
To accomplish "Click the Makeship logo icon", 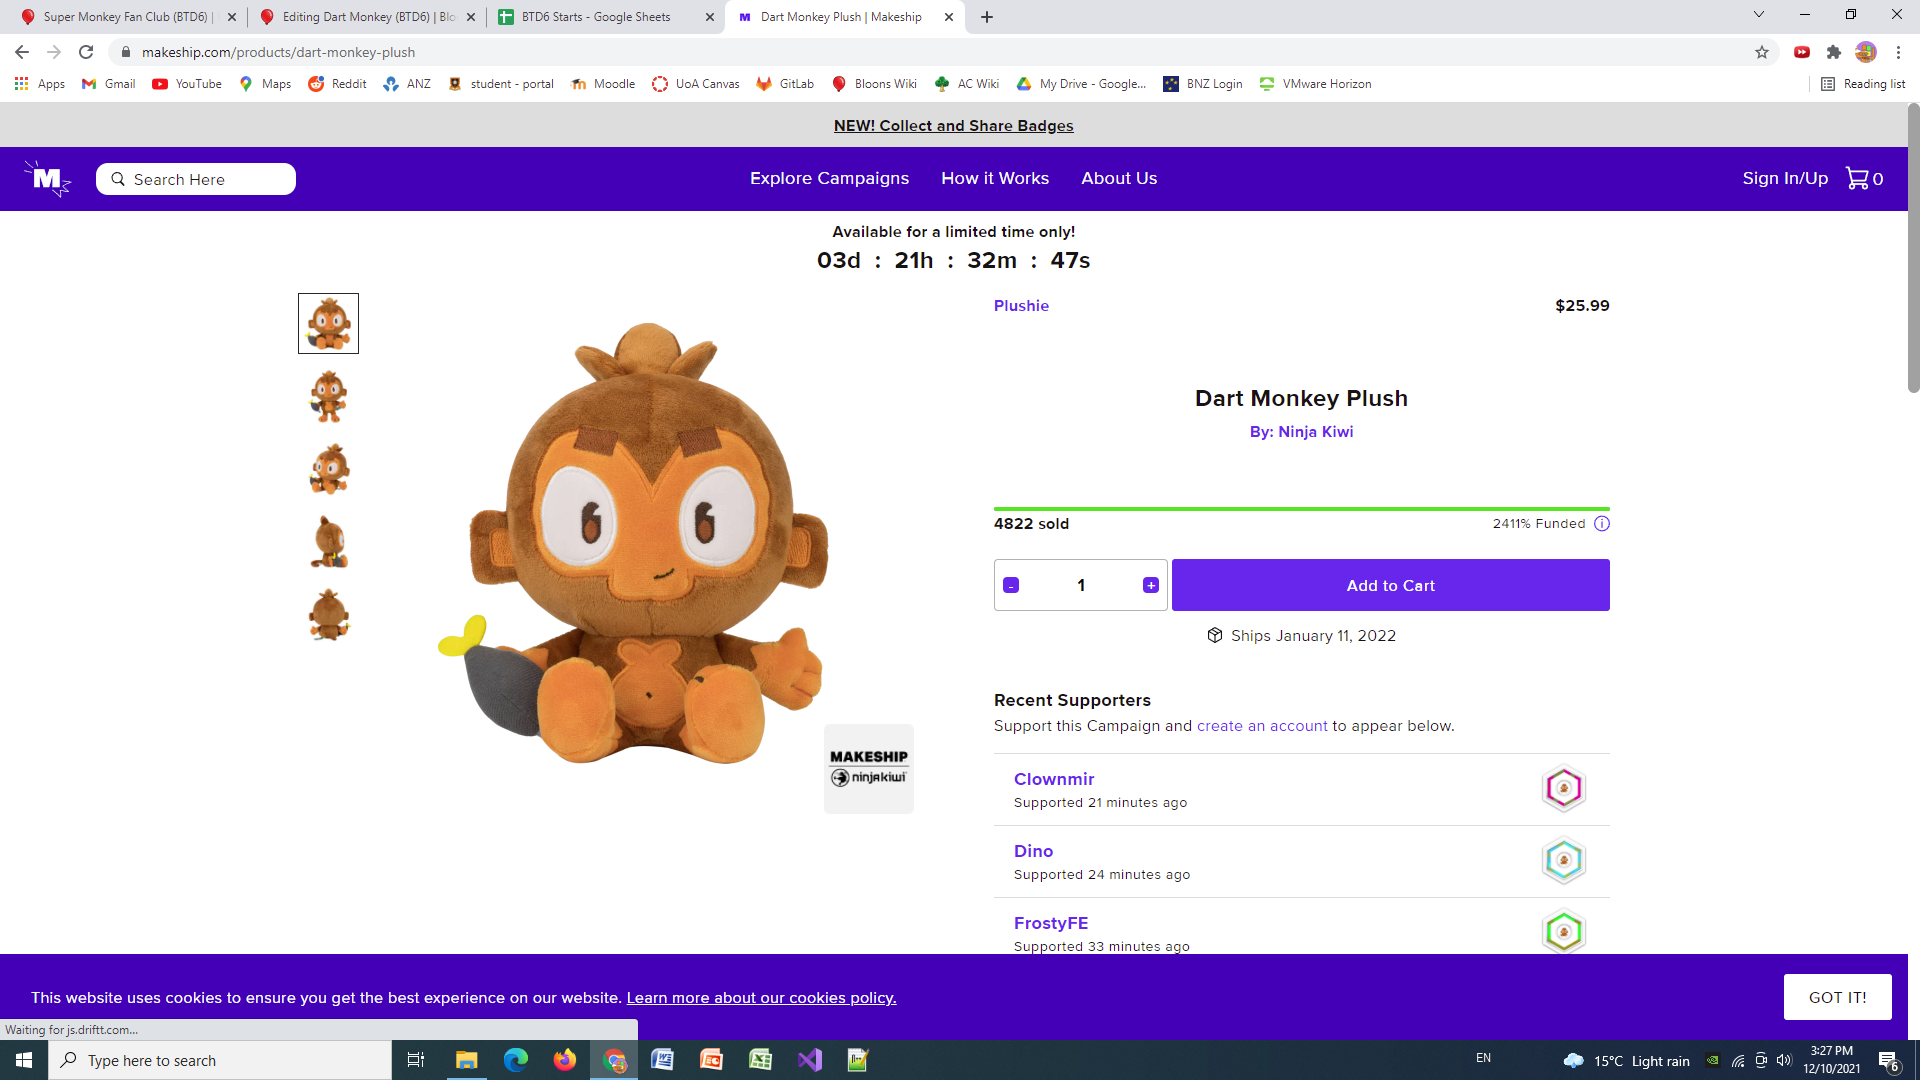I will [x=47, y=179].
